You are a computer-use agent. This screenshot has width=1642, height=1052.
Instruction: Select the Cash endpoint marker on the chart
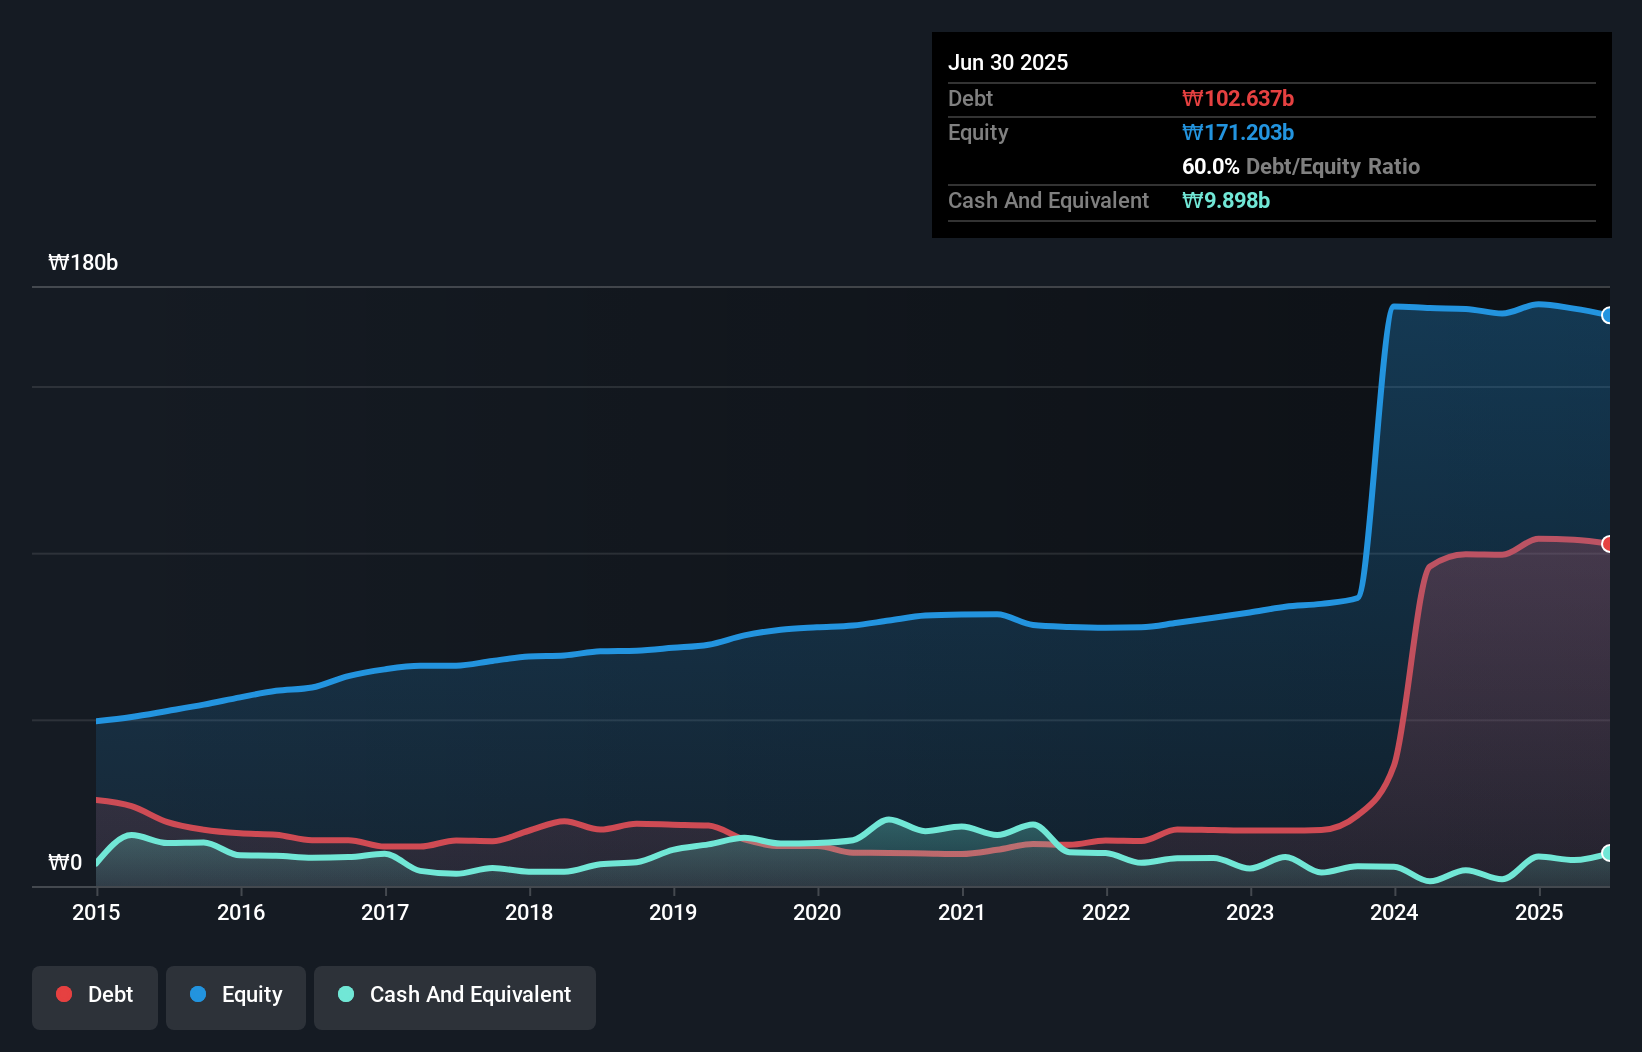point(1609,853)
